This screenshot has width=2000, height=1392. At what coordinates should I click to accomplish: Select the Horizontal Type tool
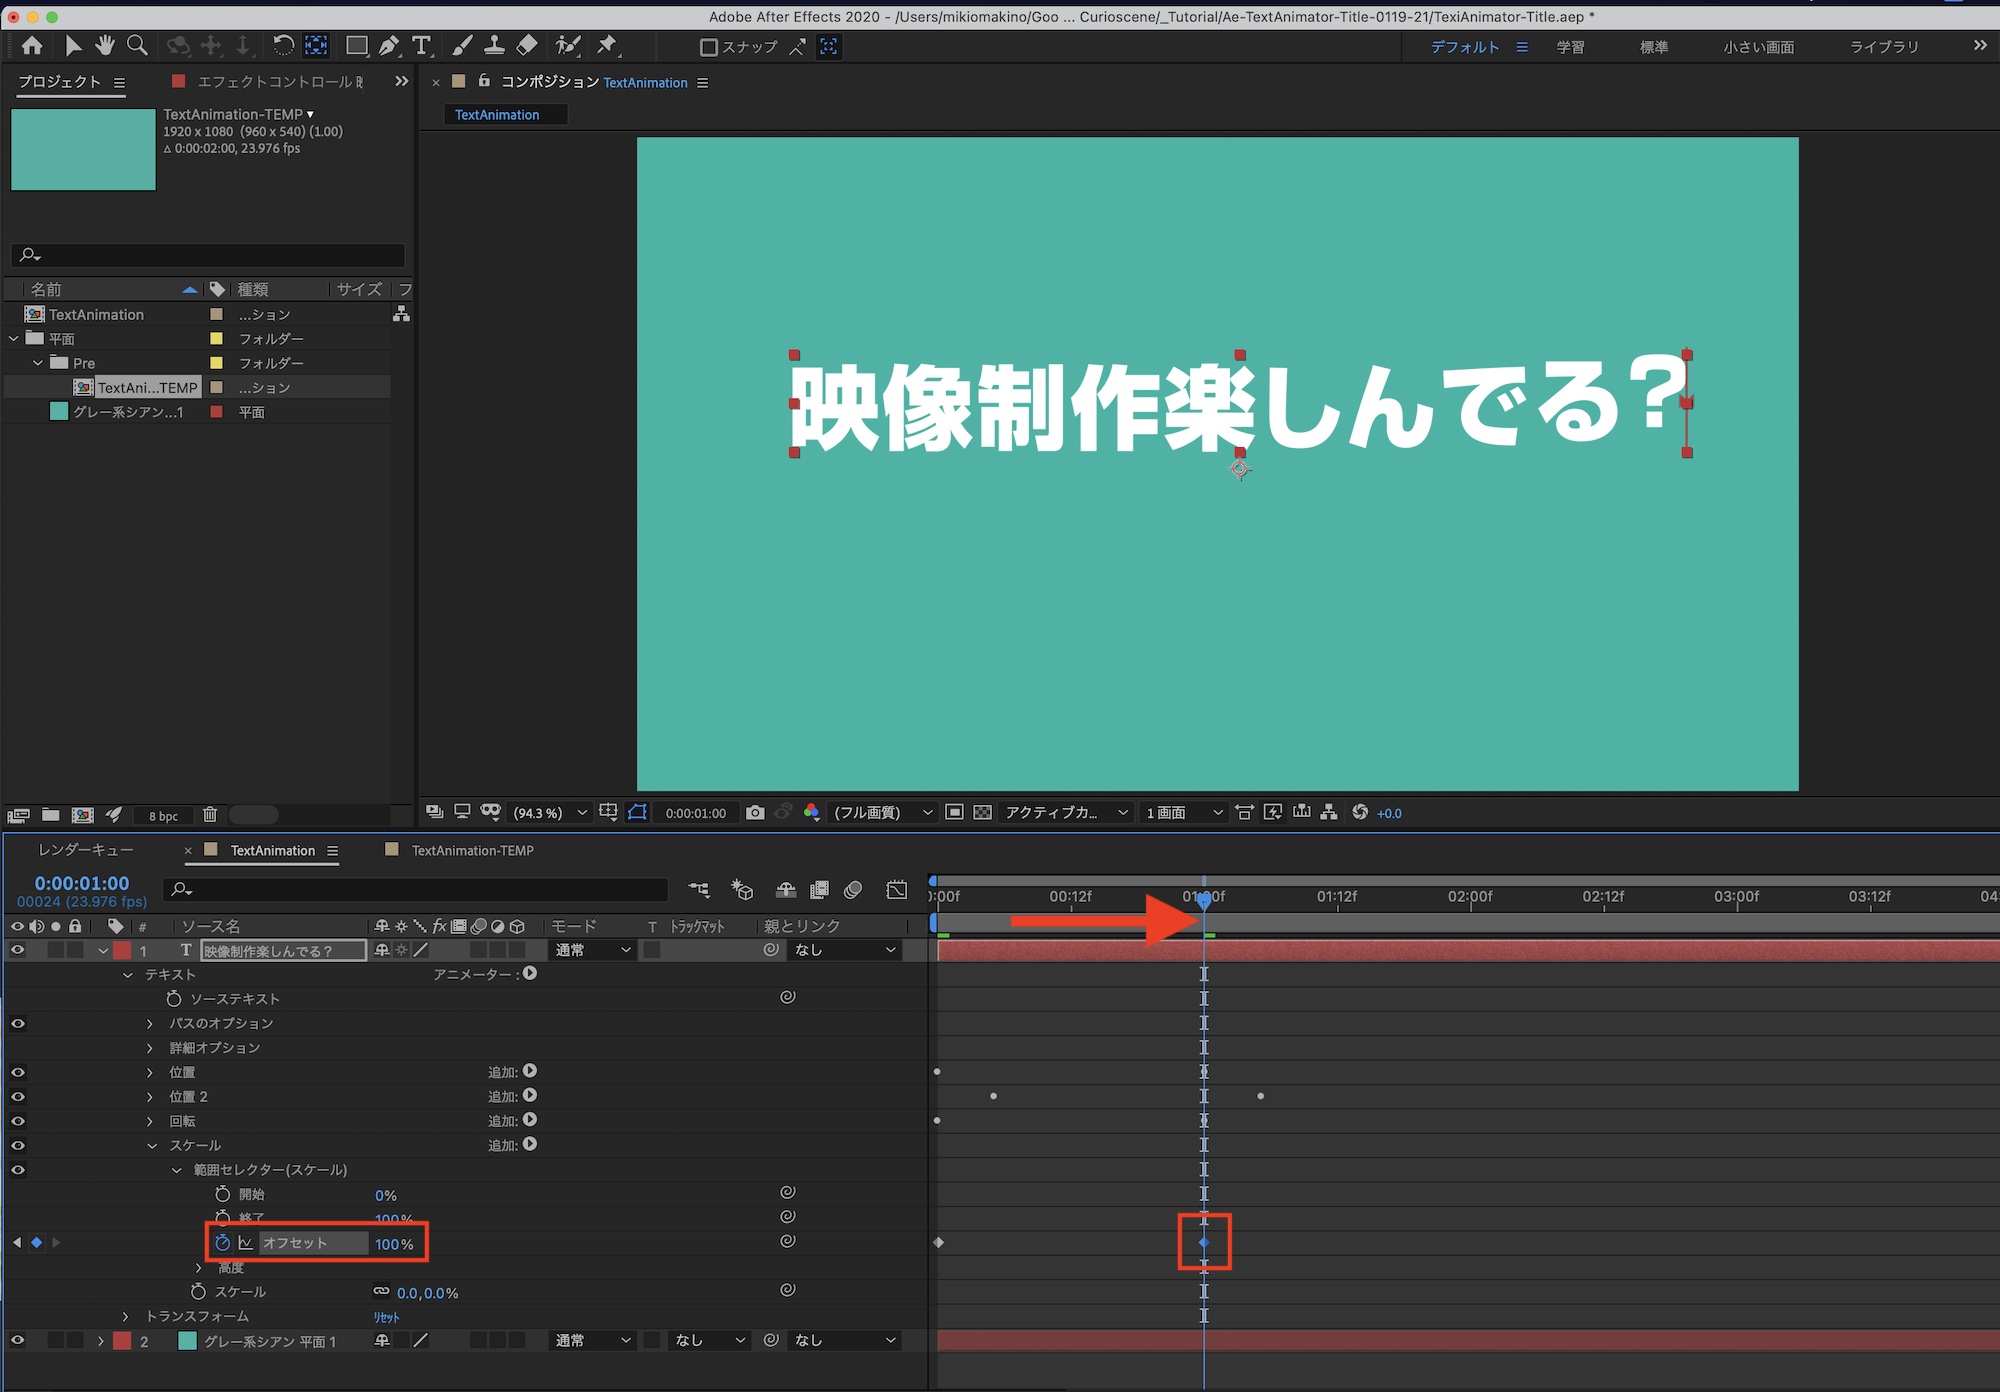pos(422,46)
